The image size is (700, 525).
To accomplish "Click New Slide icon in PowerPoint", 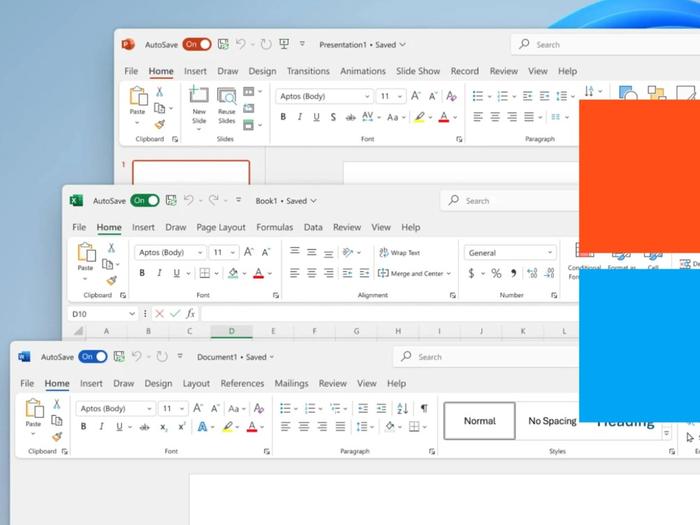I will 199,97.
